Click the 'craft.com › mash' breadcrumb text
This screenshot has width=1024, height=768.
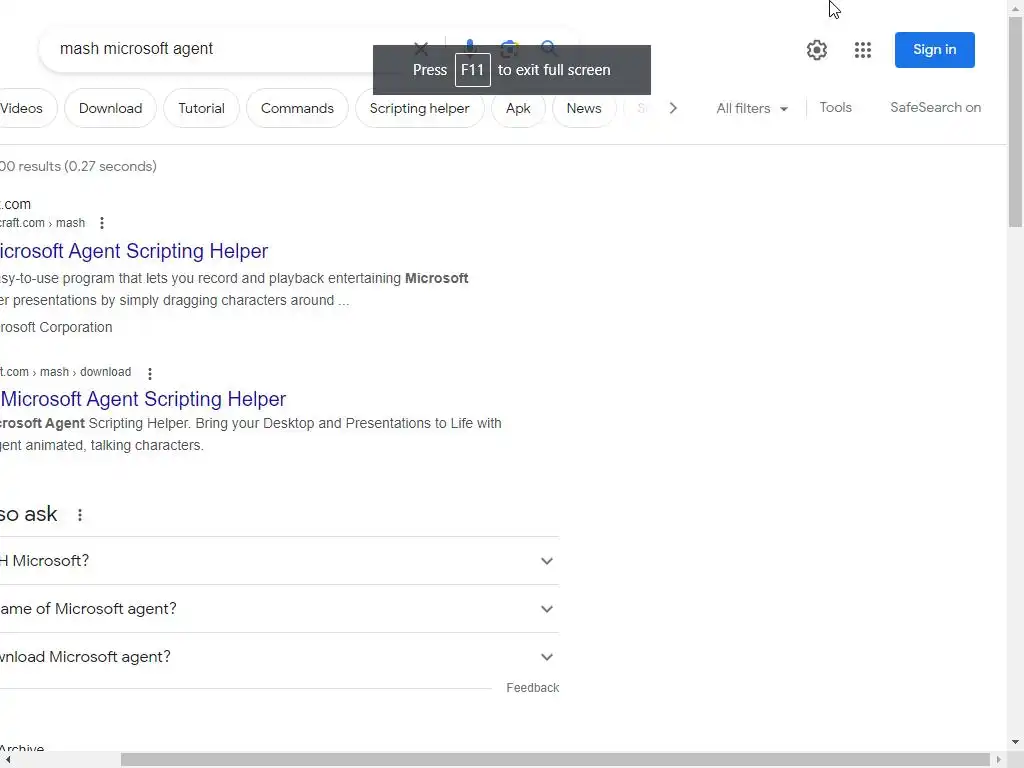[42, 223]
